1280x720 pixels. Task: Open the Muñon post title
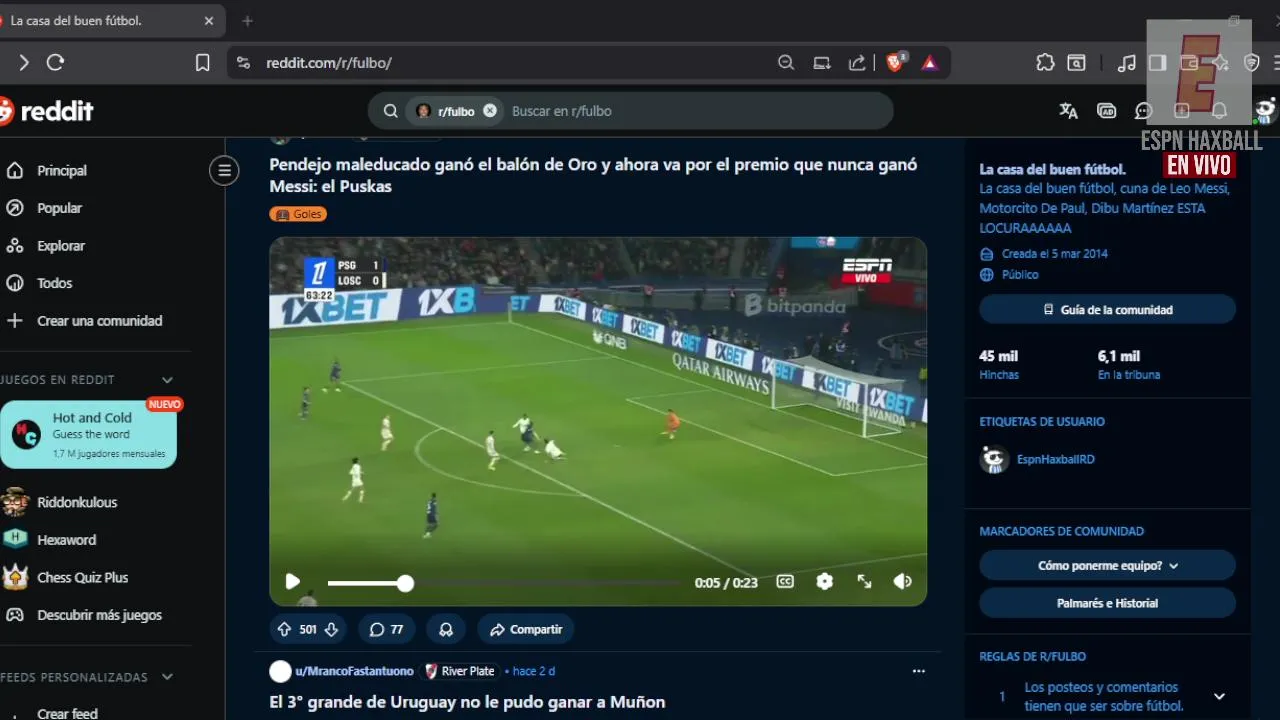pos(467,702)
